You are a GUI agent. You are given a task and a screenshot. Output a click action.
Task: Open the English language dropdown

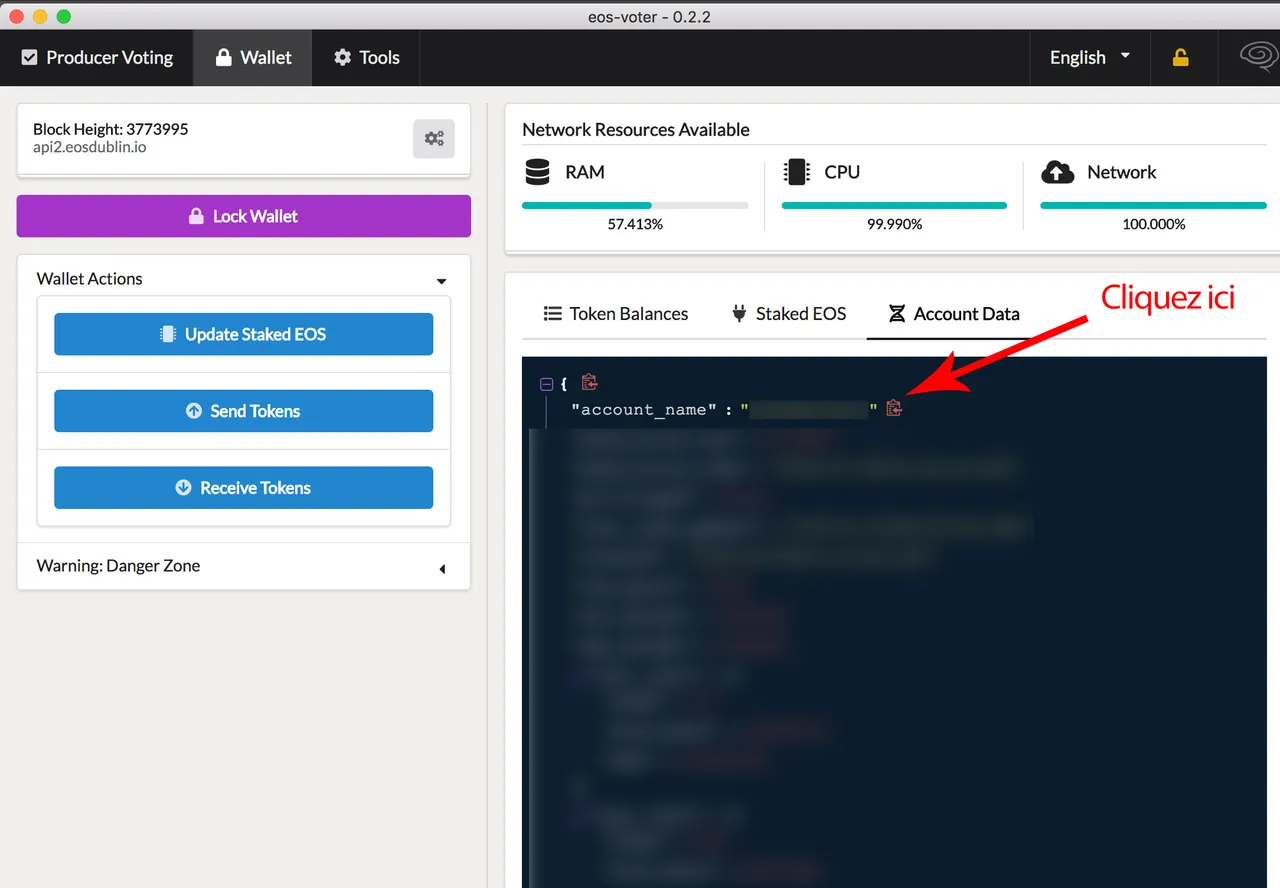tap(1090, 57)
